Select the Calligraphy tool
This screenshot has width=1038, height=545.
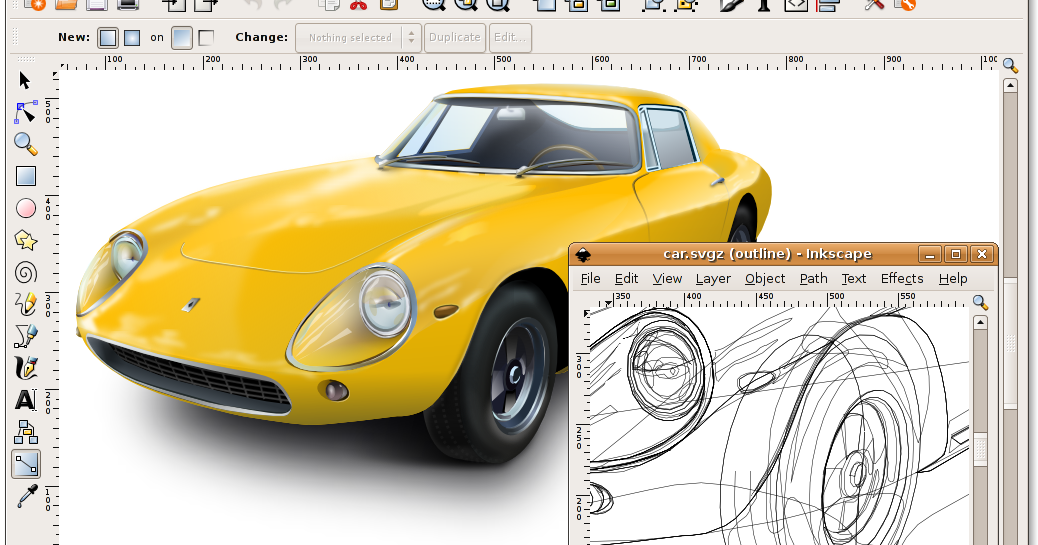click(26, 368)
